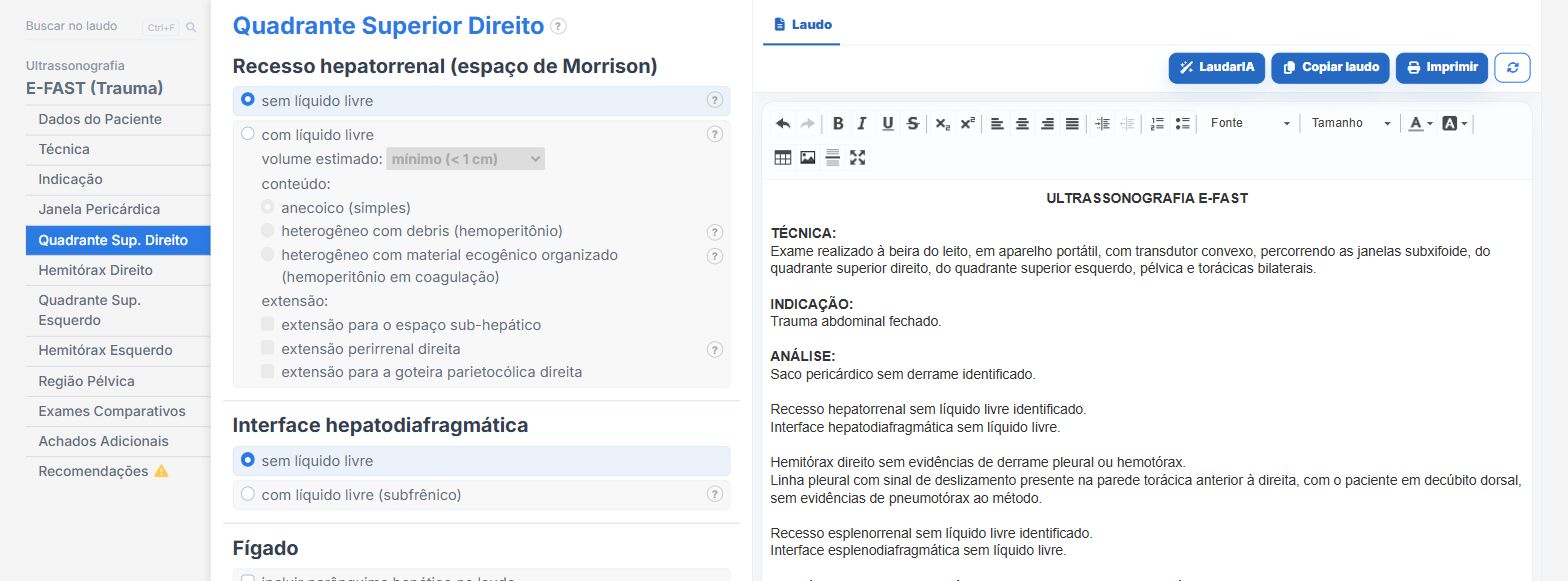
Task: Open volume estimado dropdown
Action: (465, 158)
